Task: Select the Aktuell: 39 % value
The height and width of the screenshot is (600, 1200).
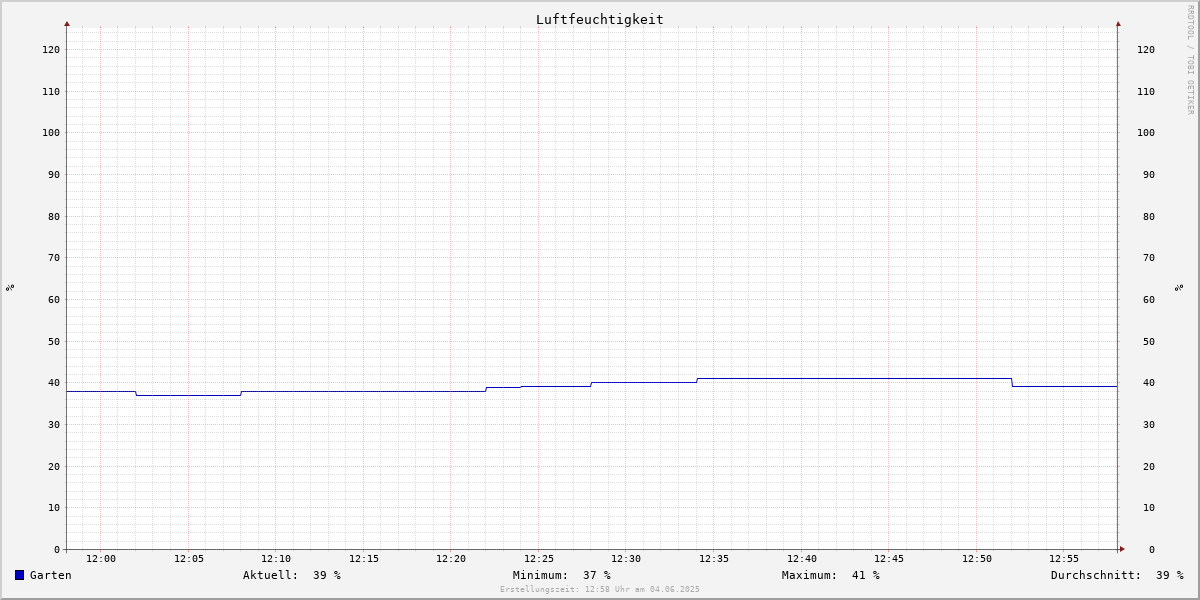Action: point(292,575)
